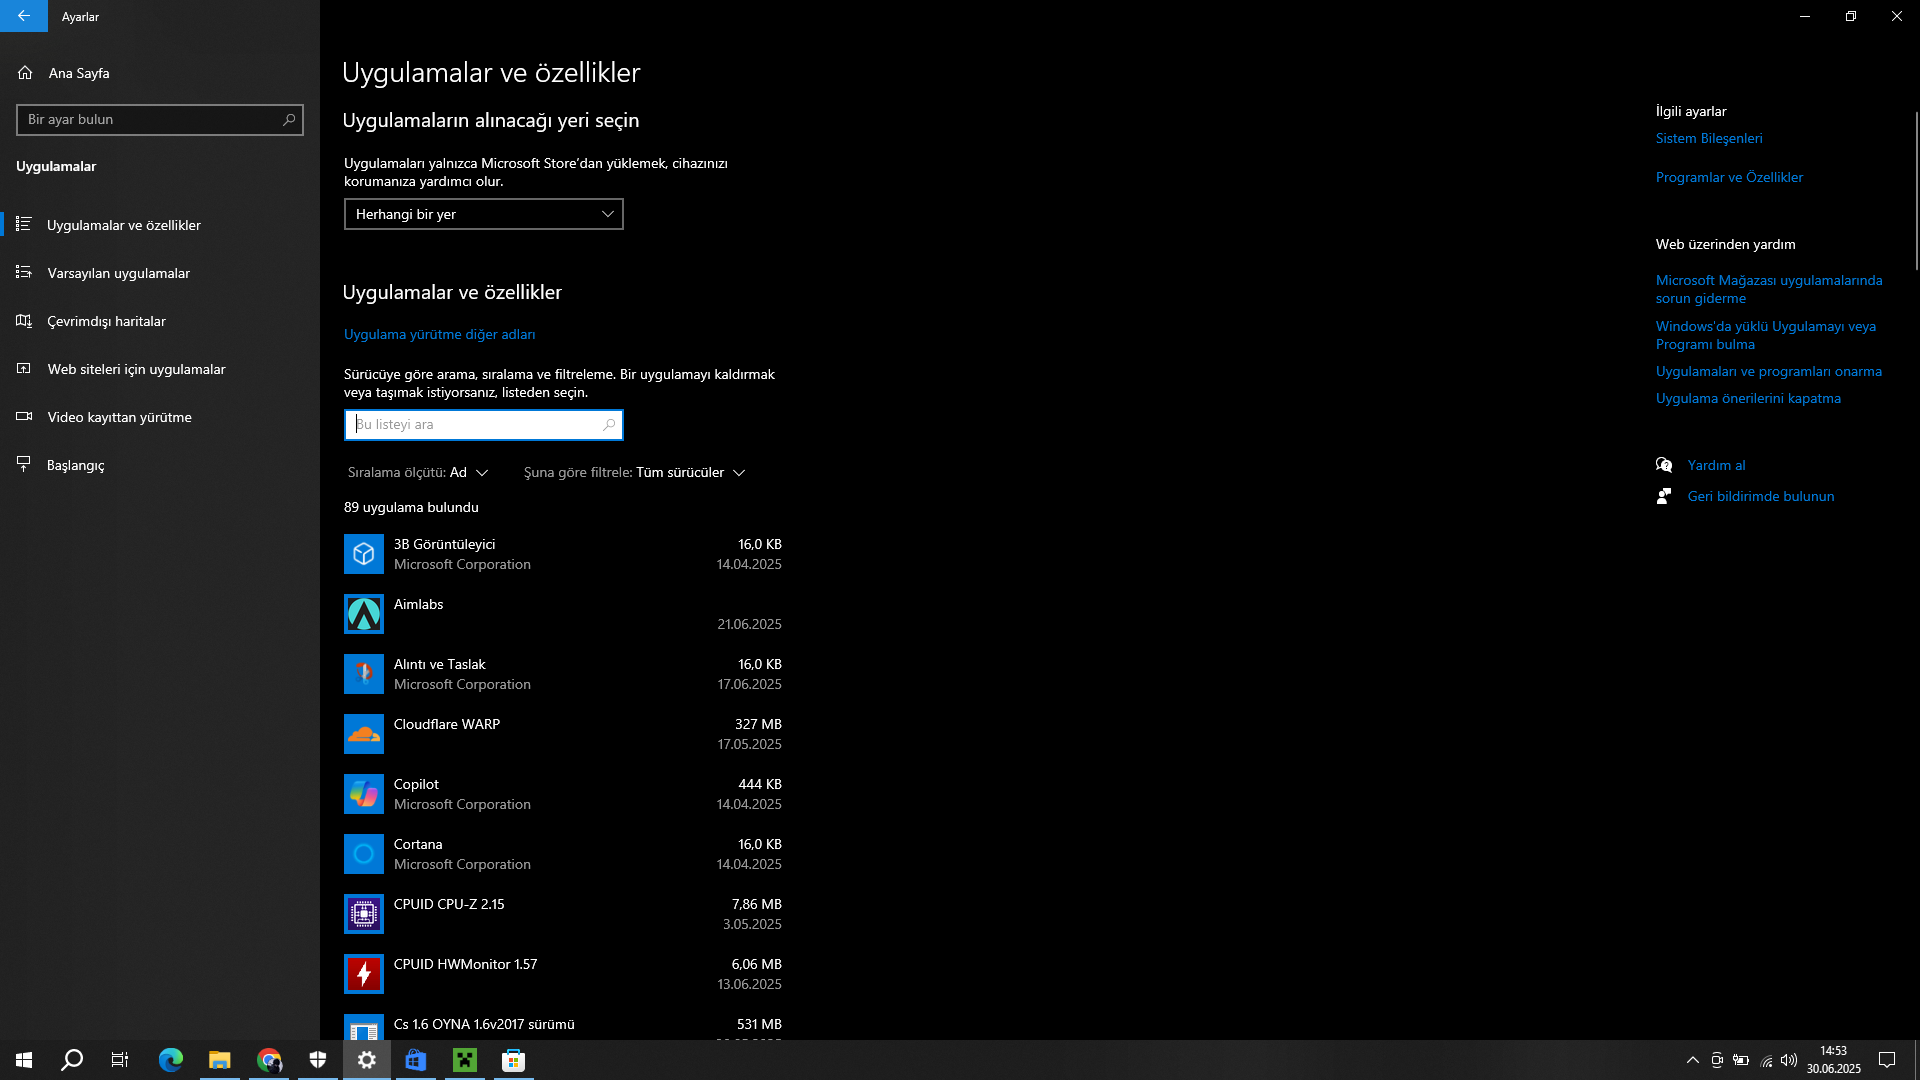This screenshot has width=1920, height=1080.
Task: Go back using the arrow icon
Action: click(24, 16)
